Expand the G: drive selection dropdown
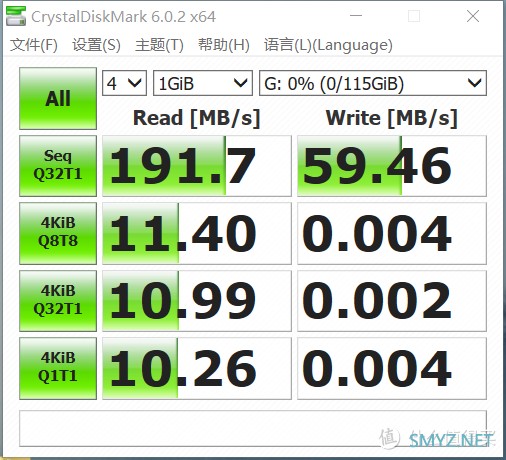 tap(373, 83)
